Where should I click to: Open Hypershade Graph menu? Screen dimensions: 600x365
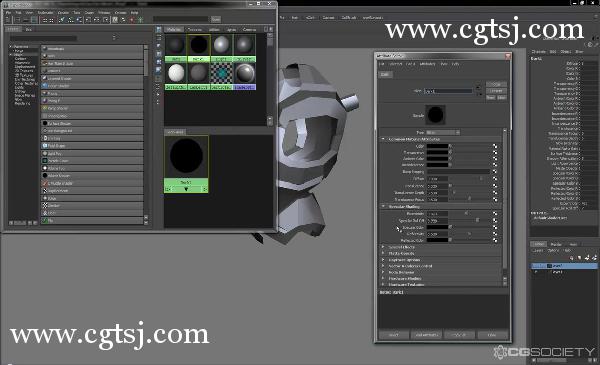point(89,12)
